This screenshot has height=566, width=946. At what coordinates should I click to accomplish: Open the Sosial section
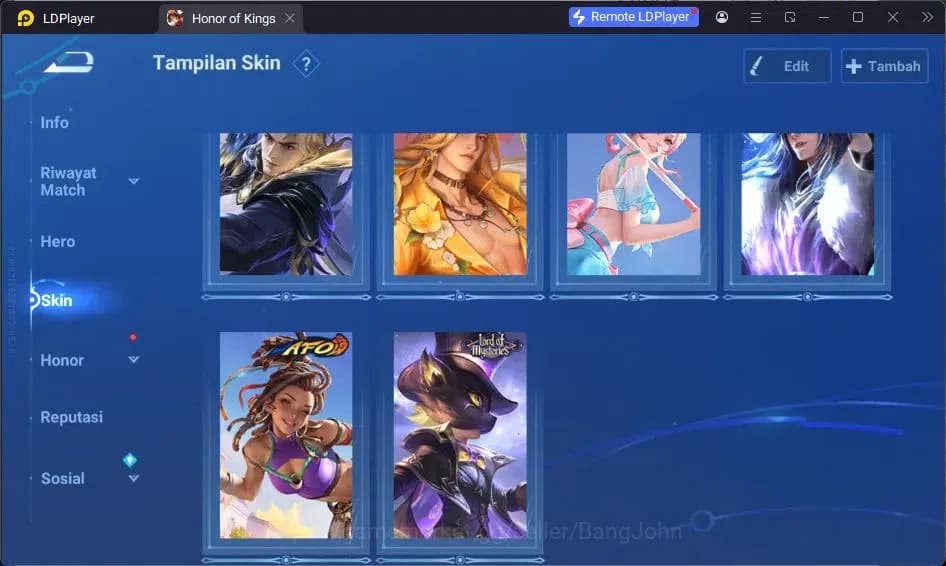click(63, 479)
